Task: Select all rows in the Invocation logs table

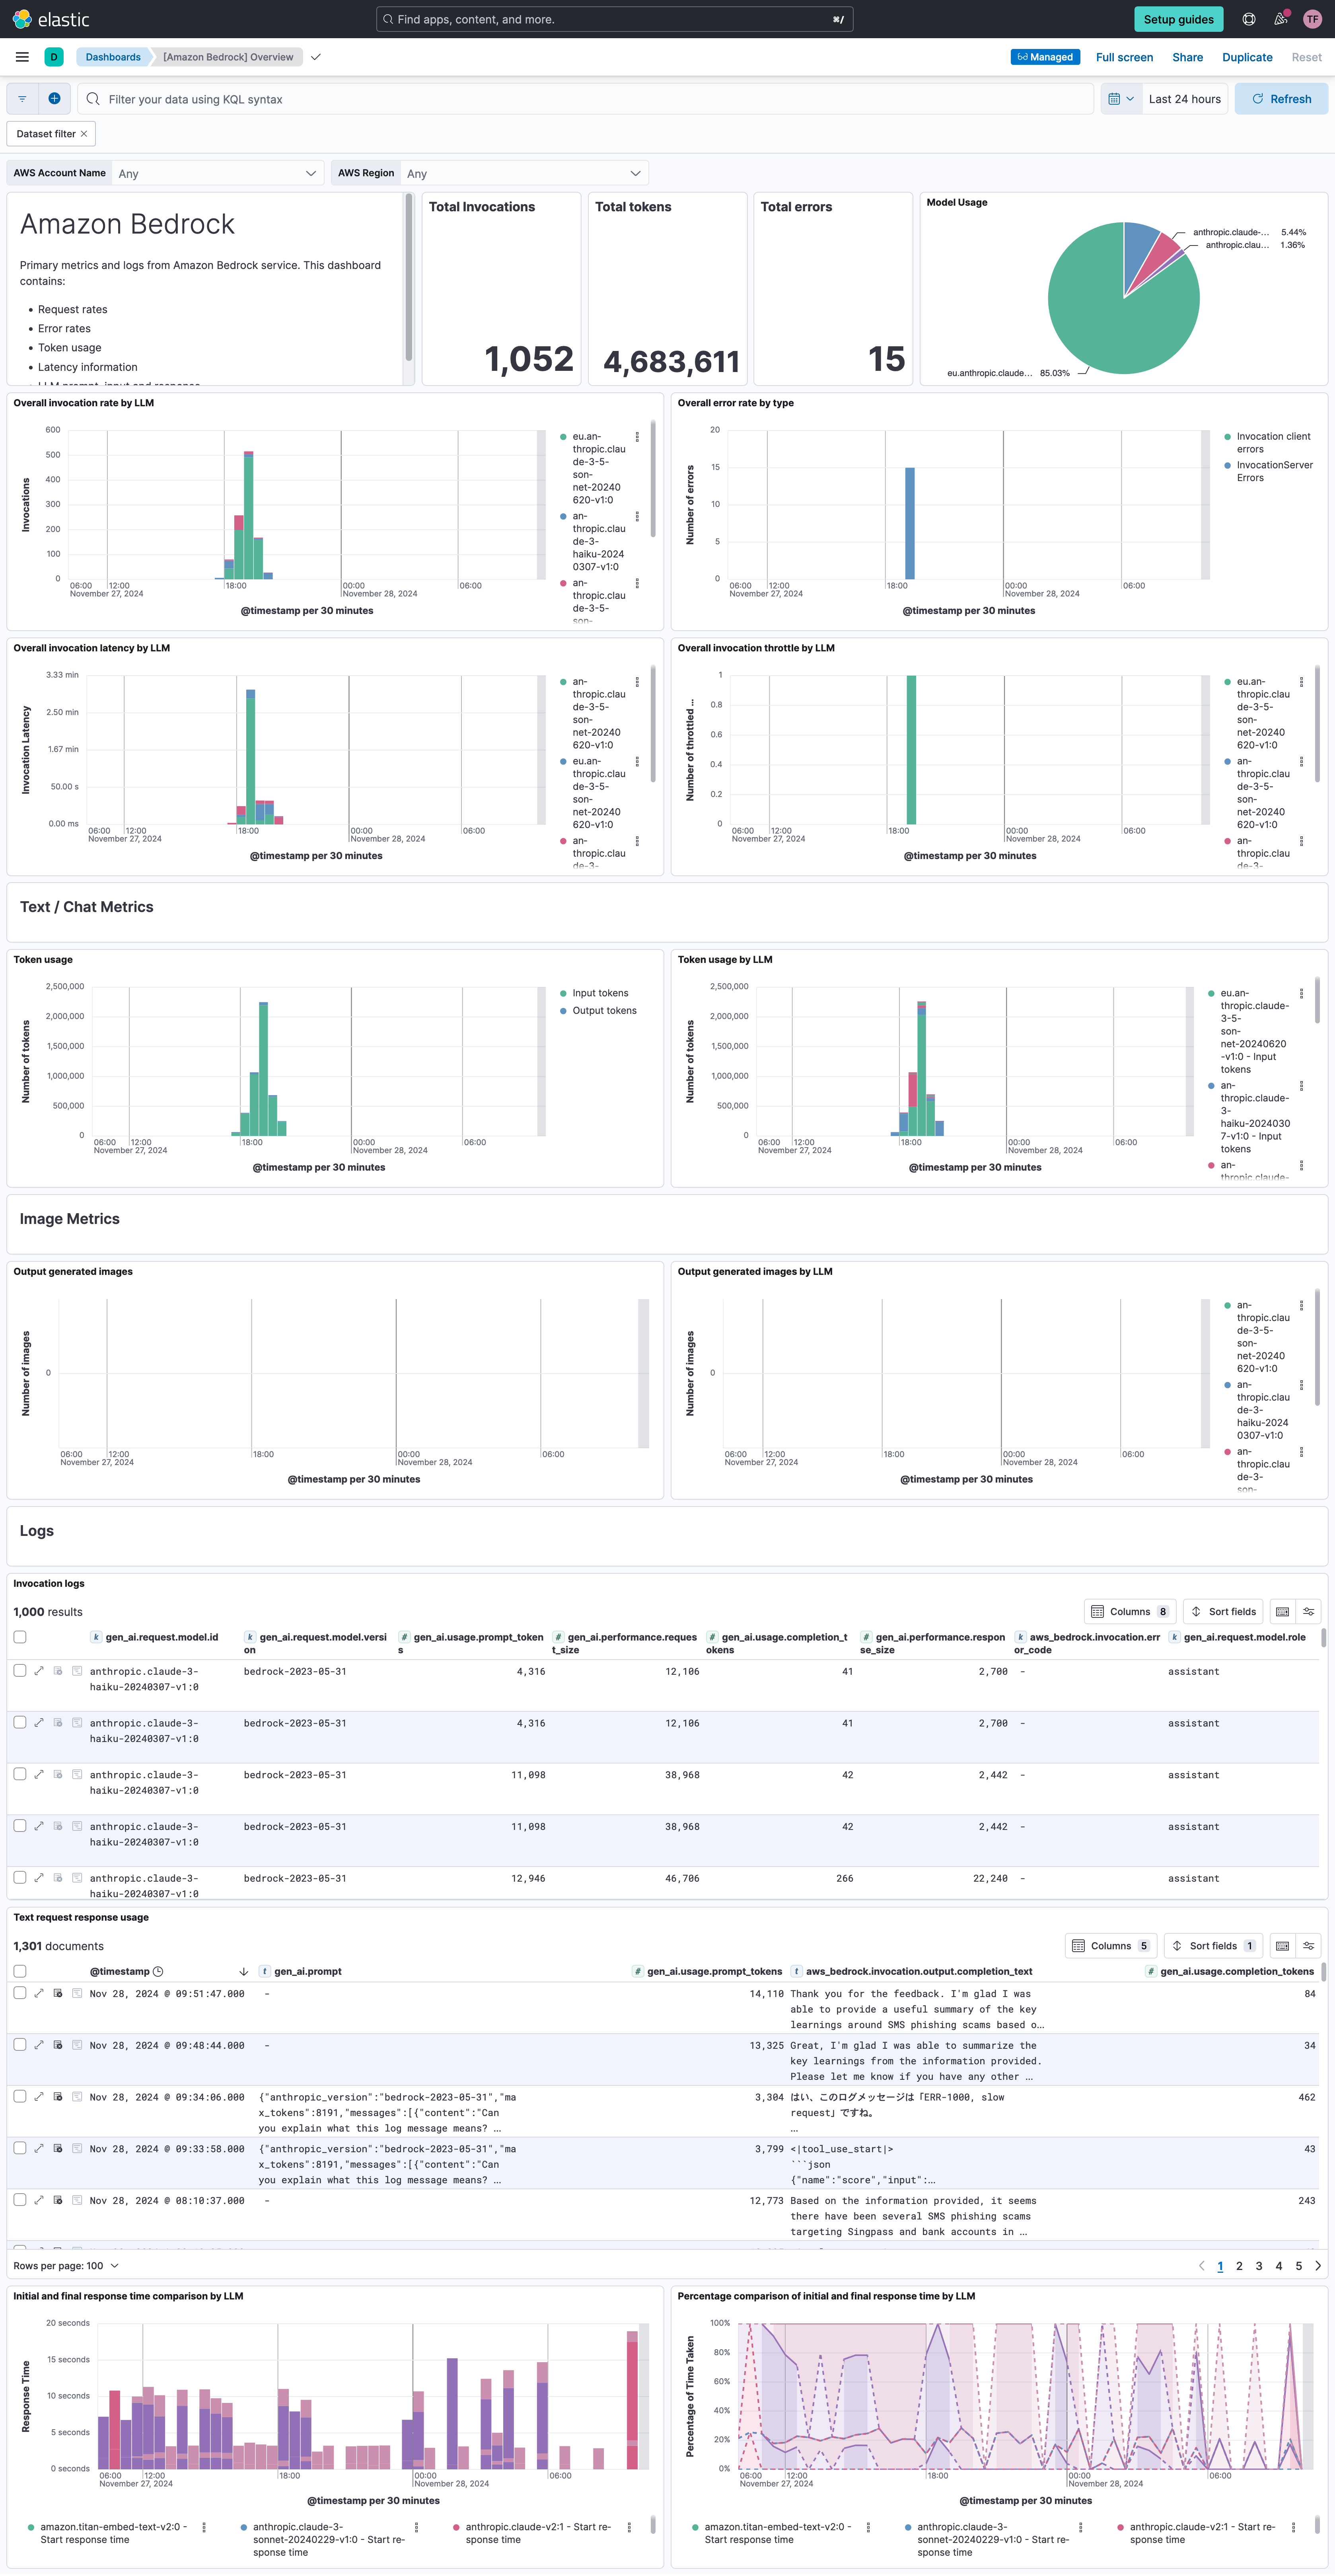Action: [x=20, y=1637]
